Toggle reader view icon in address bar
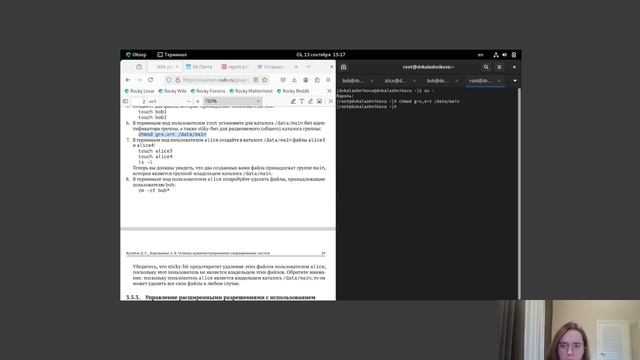640x360 pixels. pos(256,80)
